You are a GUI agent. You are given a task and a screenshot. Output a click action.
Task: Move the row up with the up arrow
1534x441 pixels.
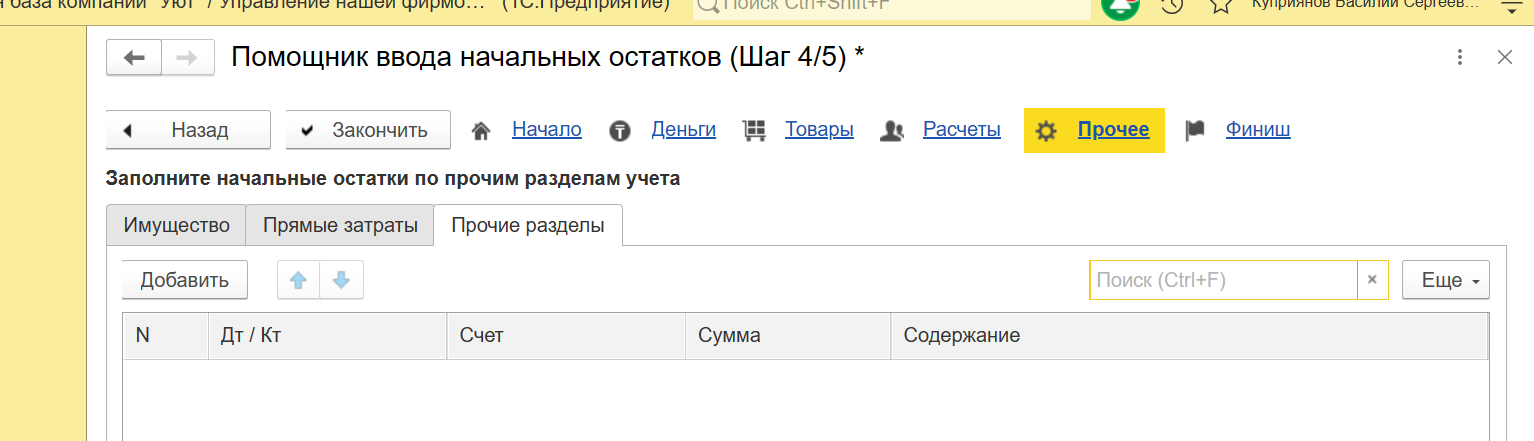[x=298, y=281]
